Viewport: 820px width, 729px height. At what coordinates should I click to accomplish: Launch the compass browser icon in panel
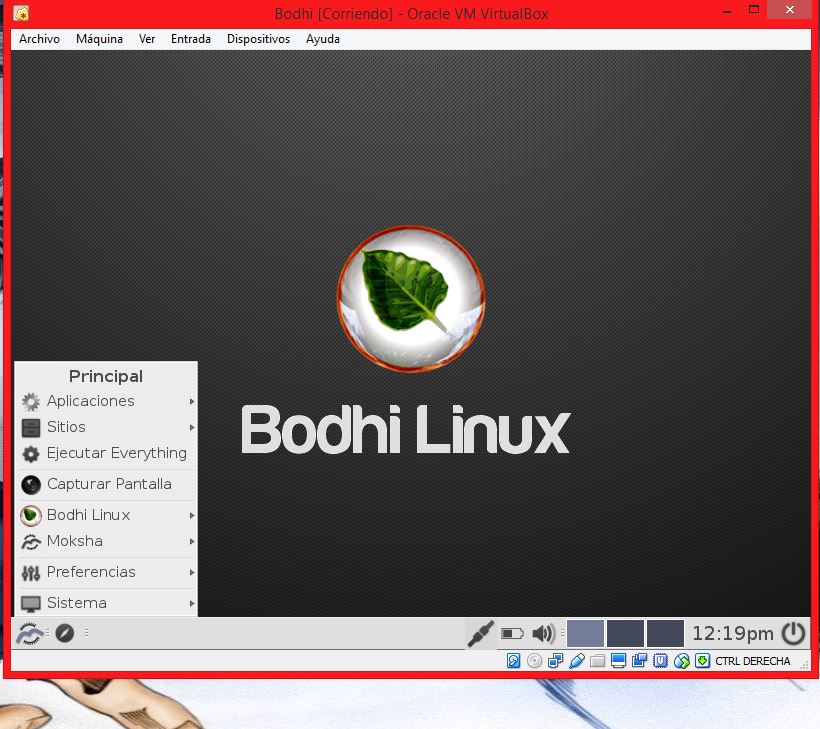pos(65,633)
